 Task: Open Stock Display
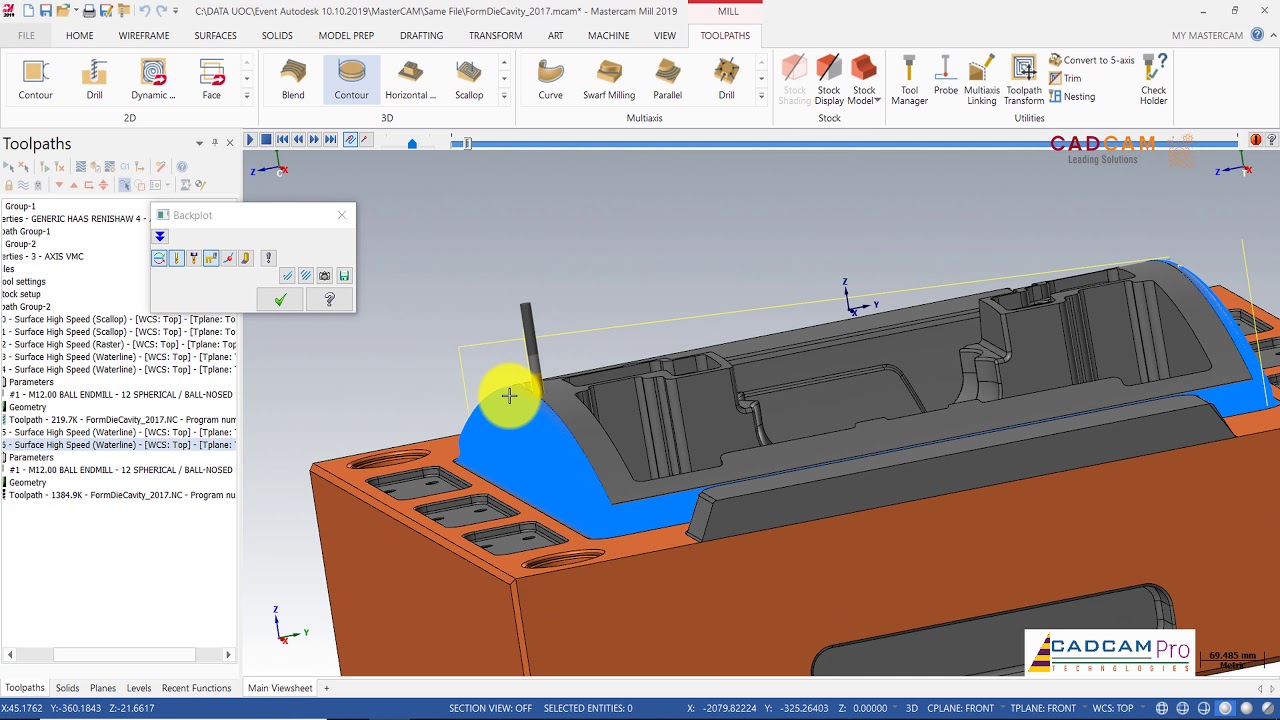[x=829, y=80]
